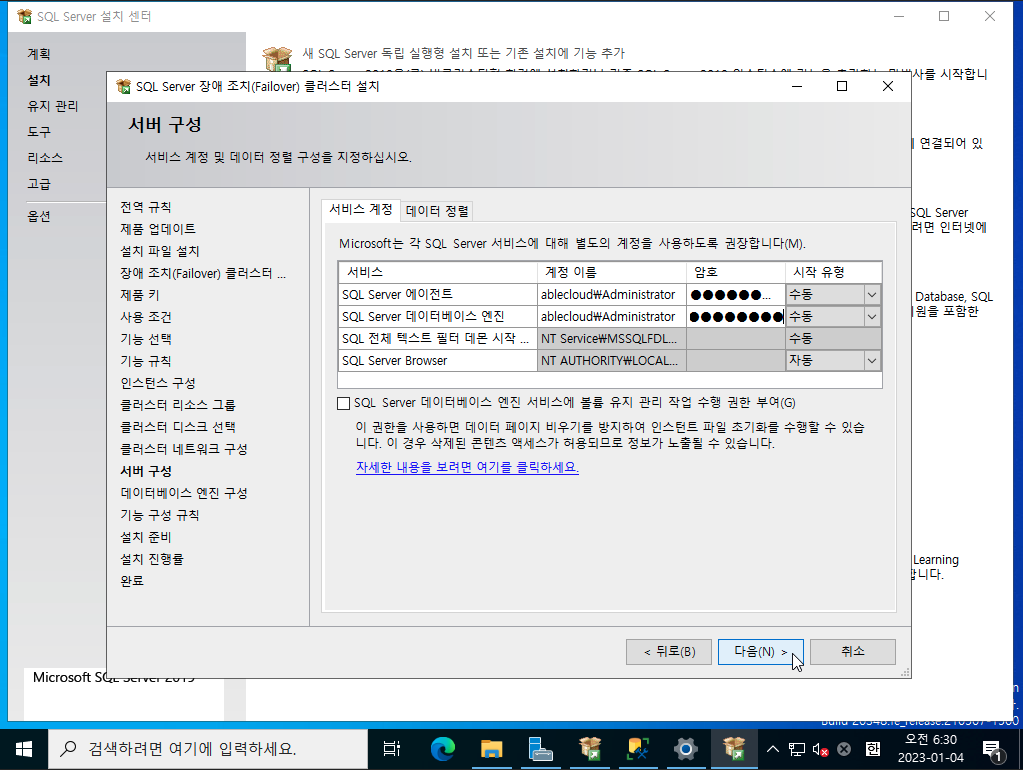Screen dimensions: 1023x770
Task: Click the 서비스 column header
Action: (438, 272)
